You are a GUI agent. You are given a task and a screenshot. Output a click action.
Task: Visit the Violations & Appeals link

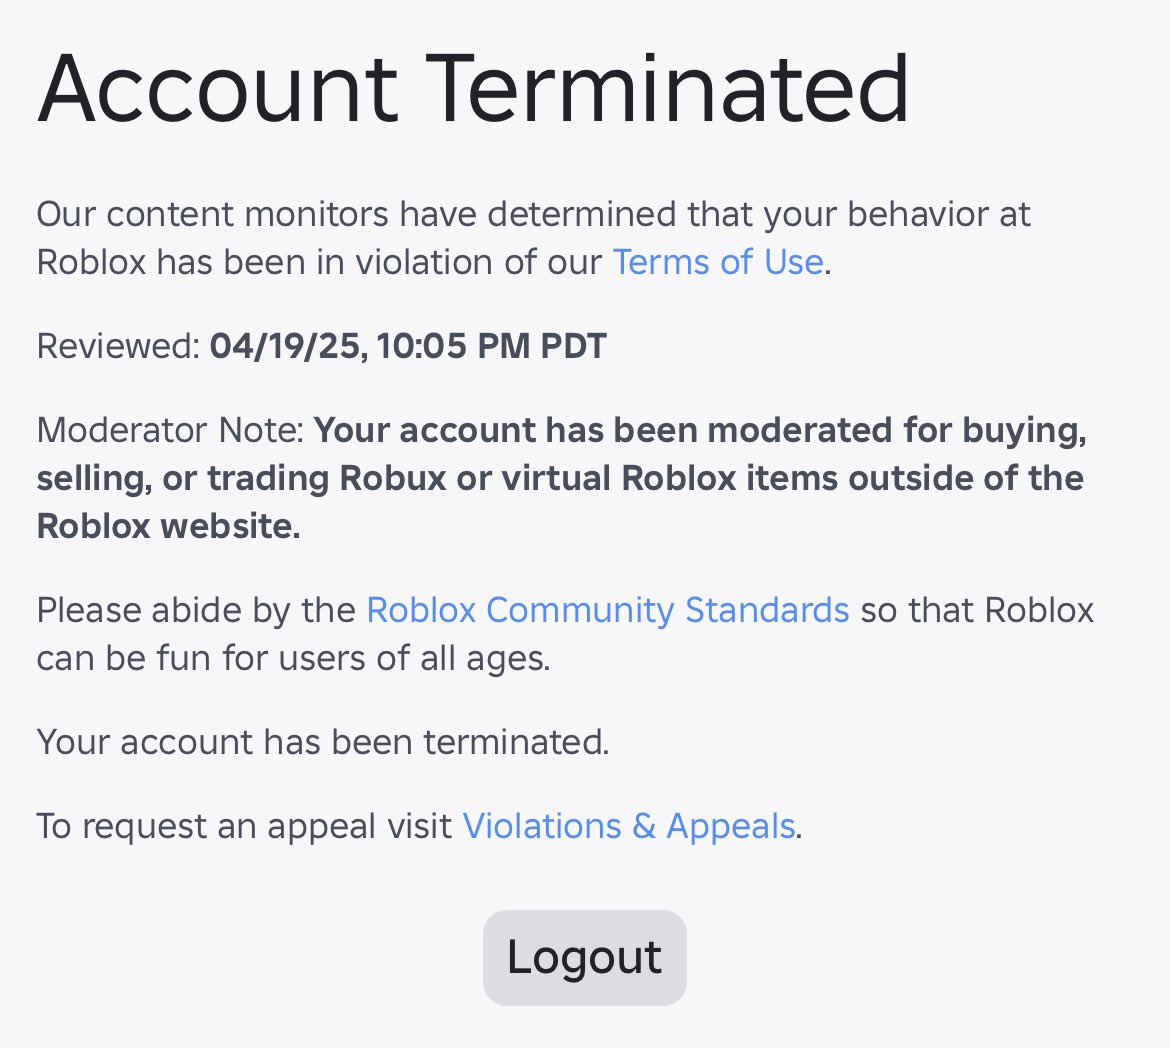pyautogui.click(x=629, y=826)
